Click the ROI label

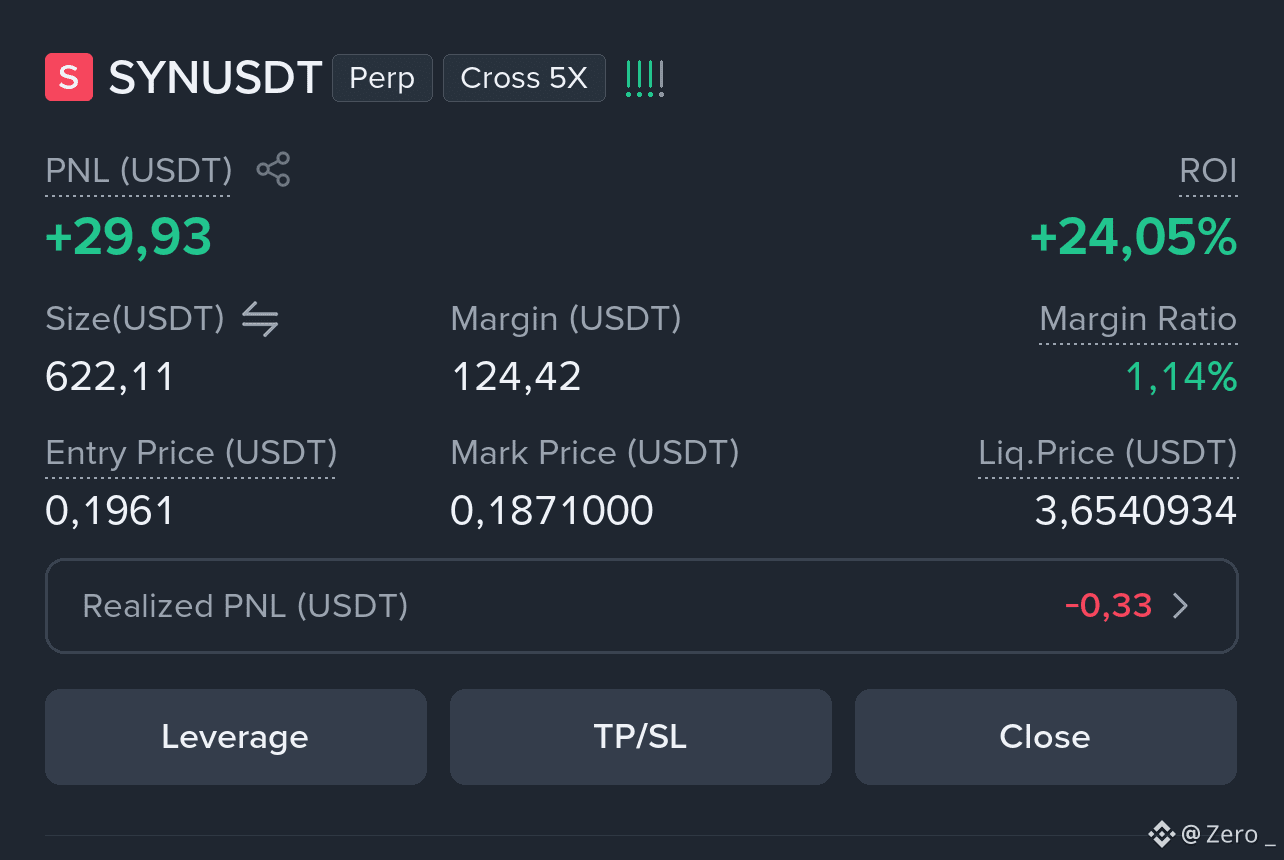point(1208,171)
